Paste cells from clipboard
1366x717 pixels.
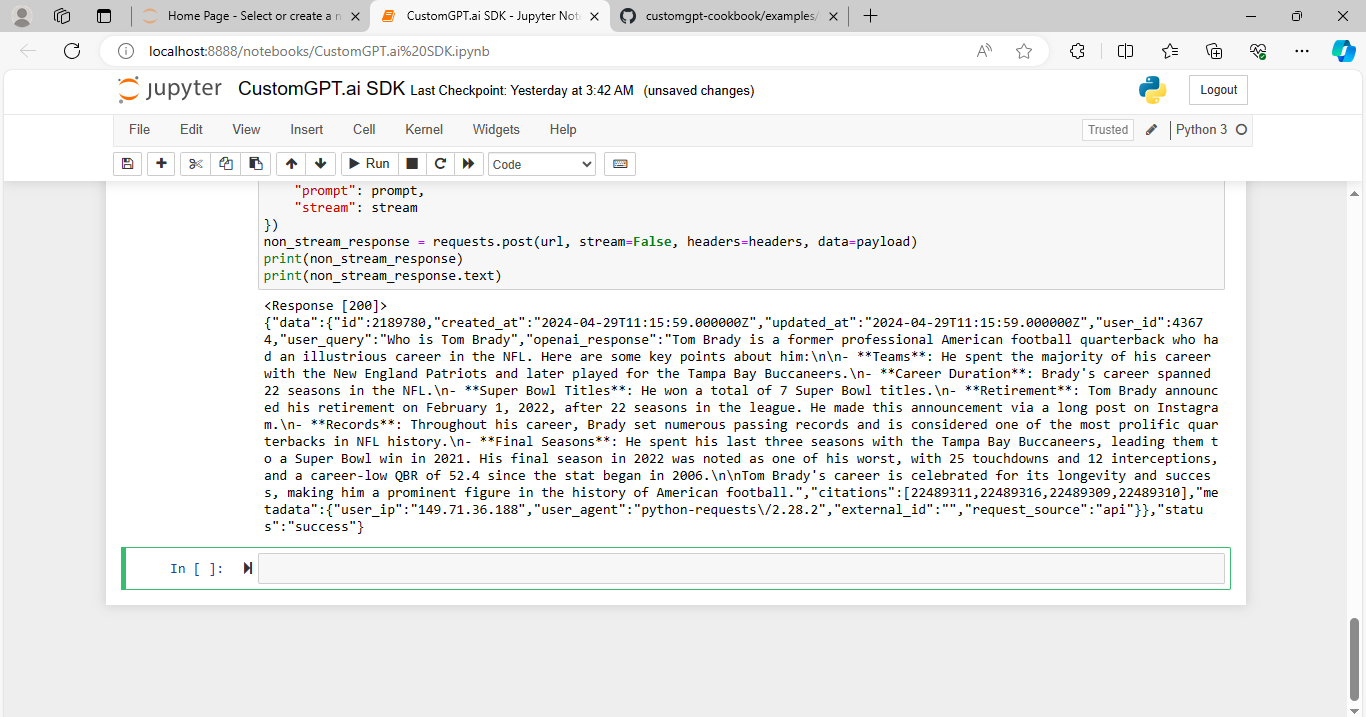point(255,163)
